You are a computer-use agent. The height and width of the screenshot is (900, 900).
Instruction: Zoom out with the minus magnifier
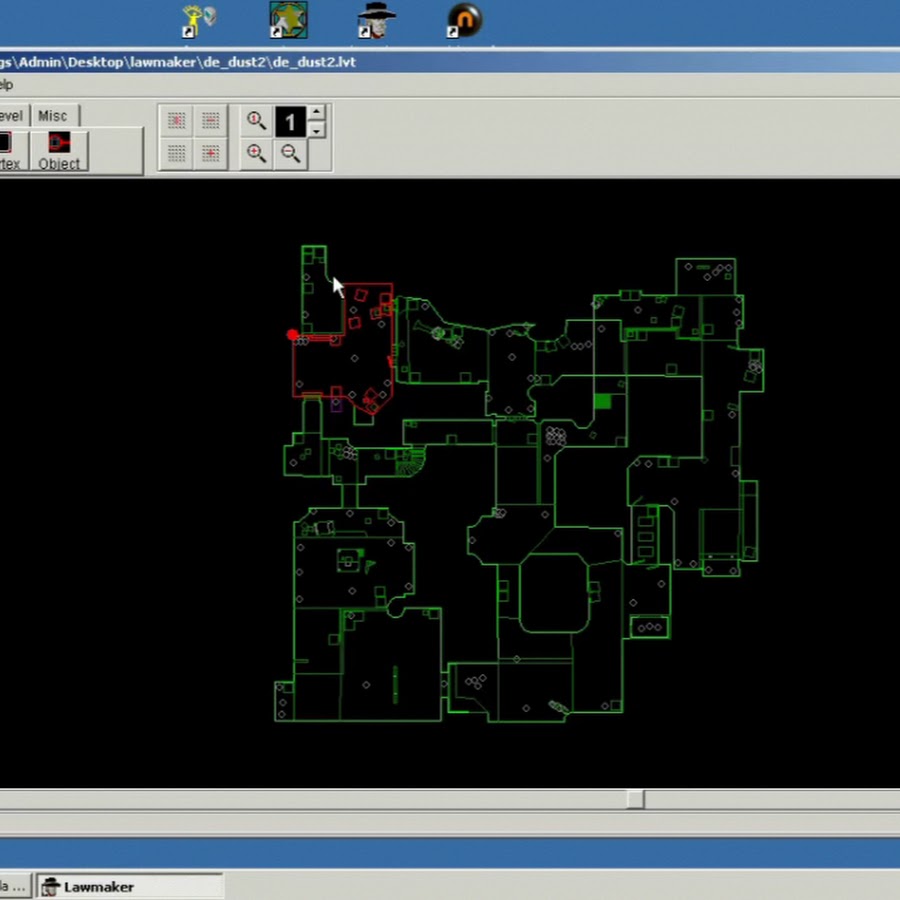[290, 153]
